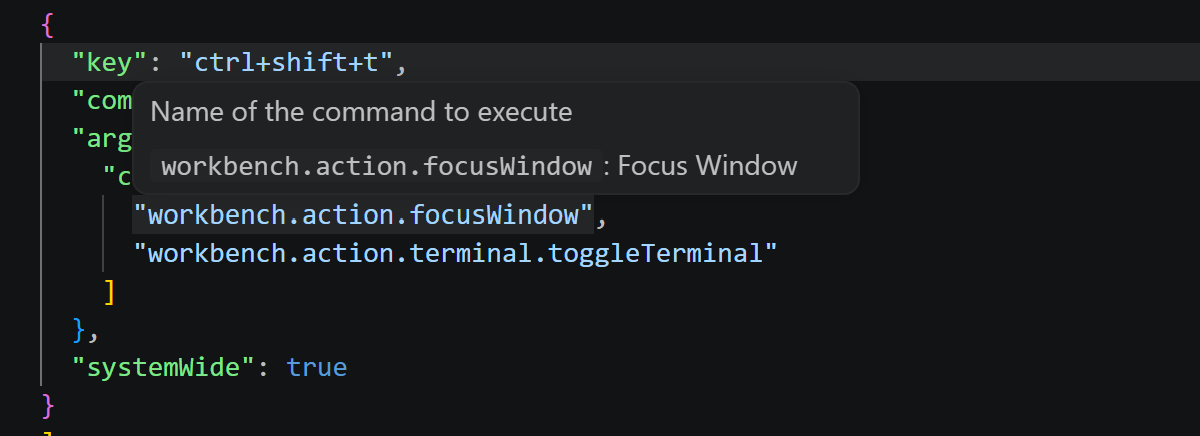This screenshot has width=1200, height=436.
Task: Click the "workbench.action.terminal.toggleTerminal" string
Action: [x=455, y=253]
